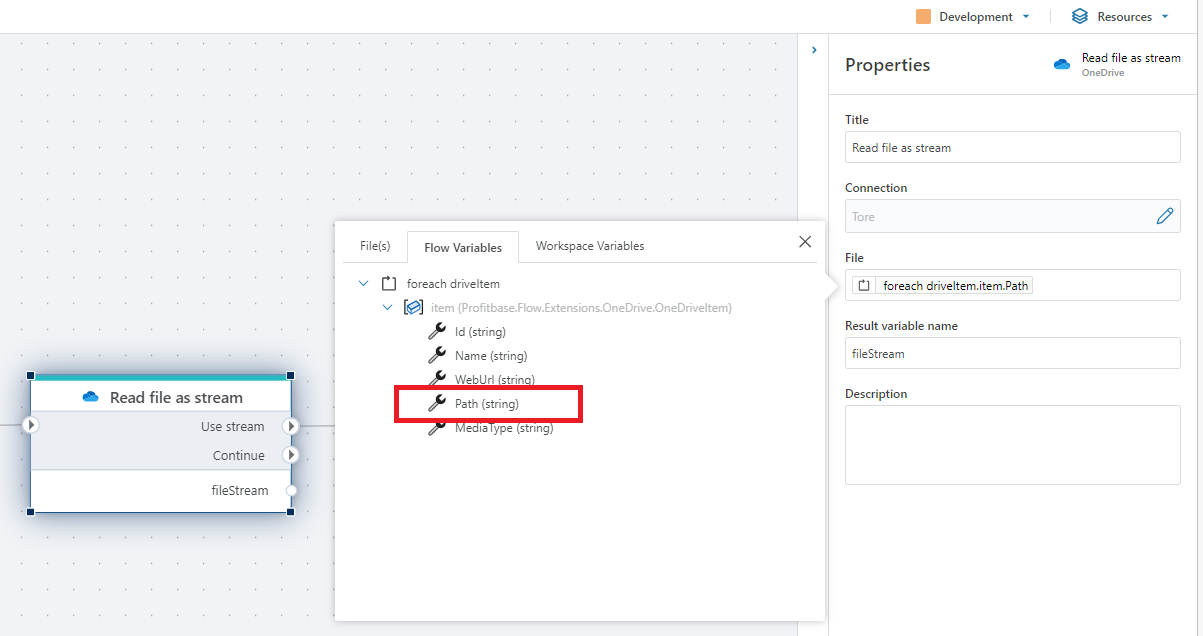Close the variable picker popup
This screenshot has height=636, width=1203.
coord(805,241)
